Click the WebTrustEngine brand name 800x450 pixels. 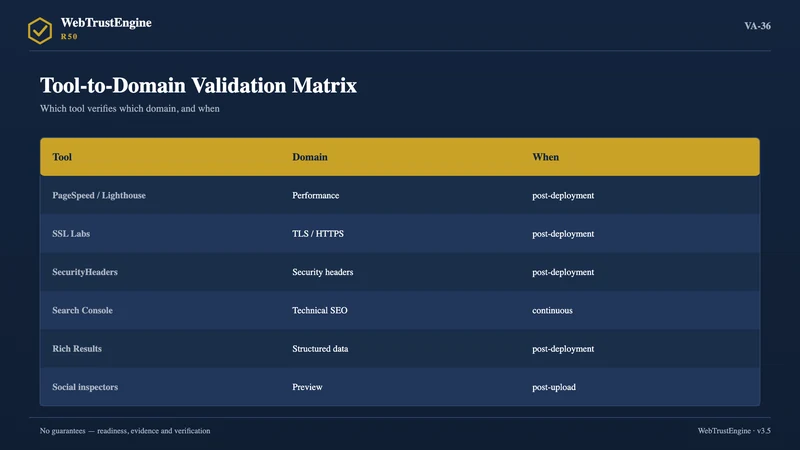coord(106,23)
